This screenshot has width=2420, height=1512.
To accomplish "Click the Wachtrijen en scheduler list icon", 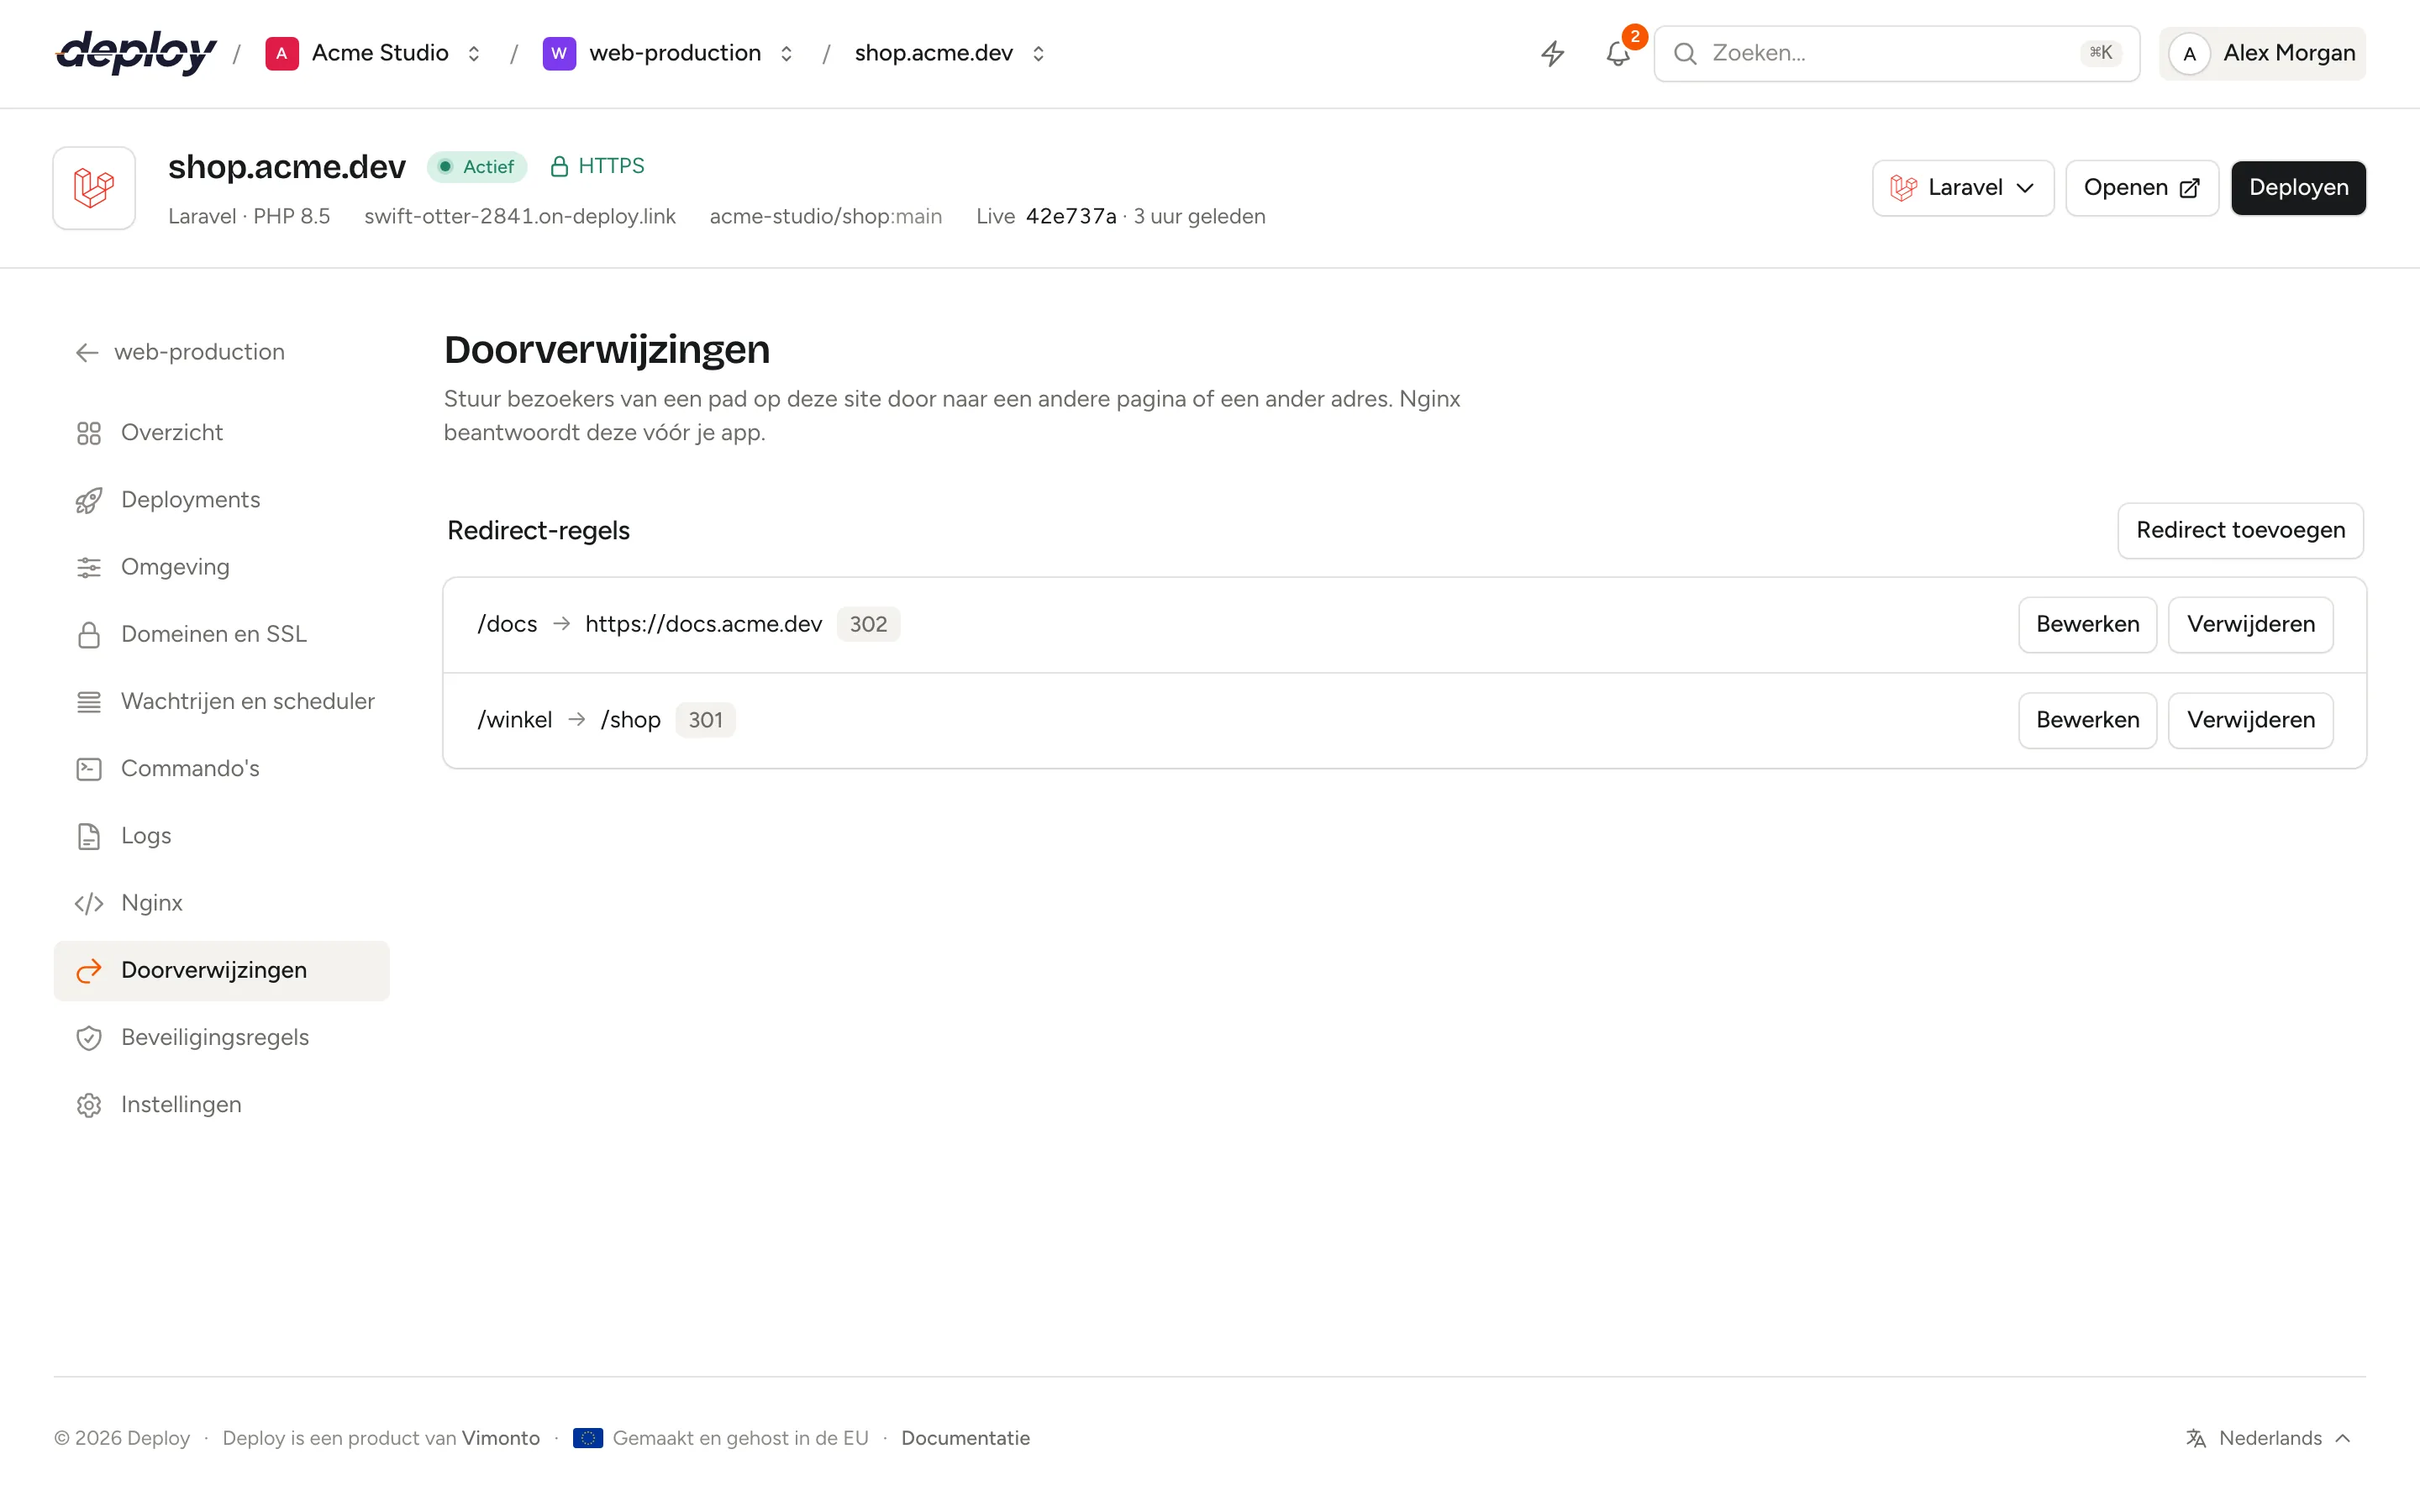I will [89, 702].
